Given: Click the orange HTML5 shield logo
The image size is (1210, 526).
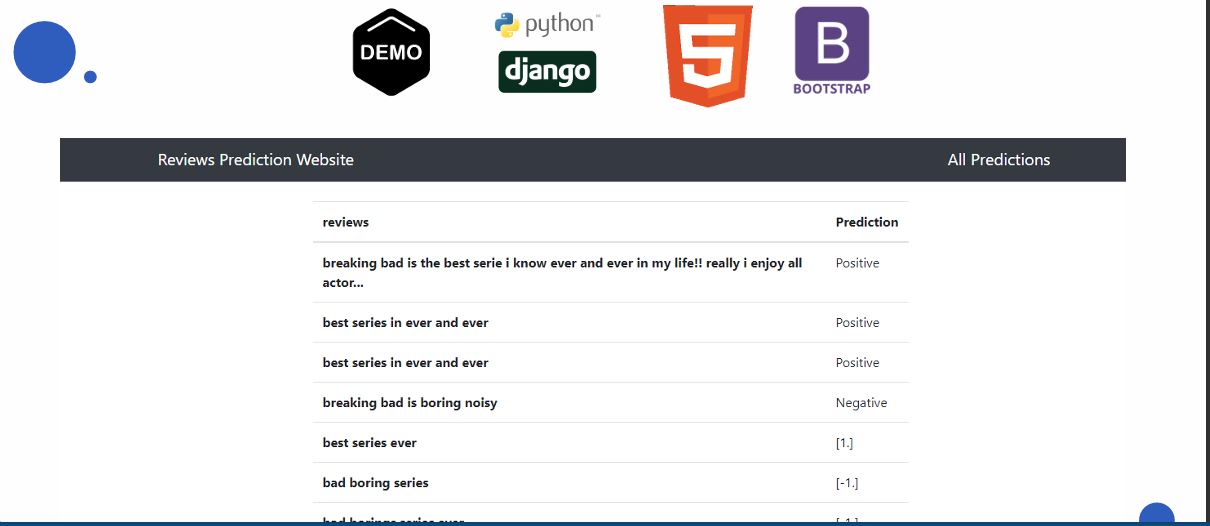Looking at the screenshot, I should (707, 56).
